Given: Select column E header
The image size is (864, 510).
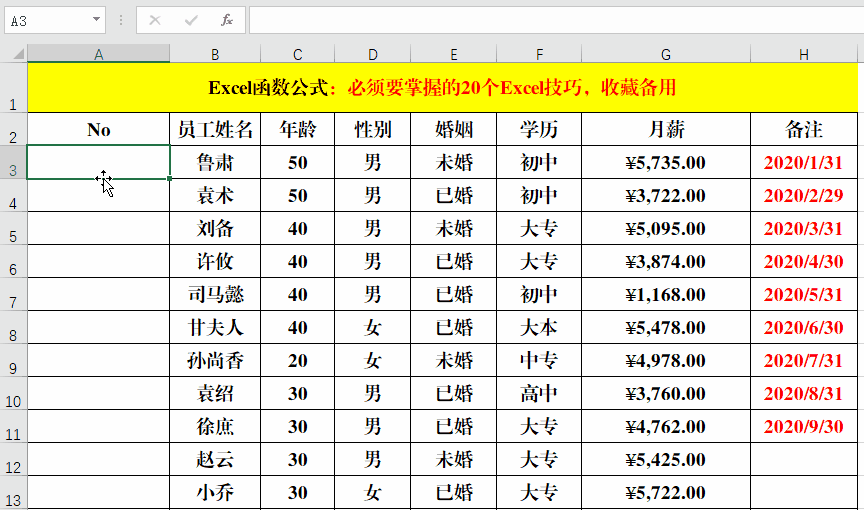Looking at the screenshot, I should [453, 54].
